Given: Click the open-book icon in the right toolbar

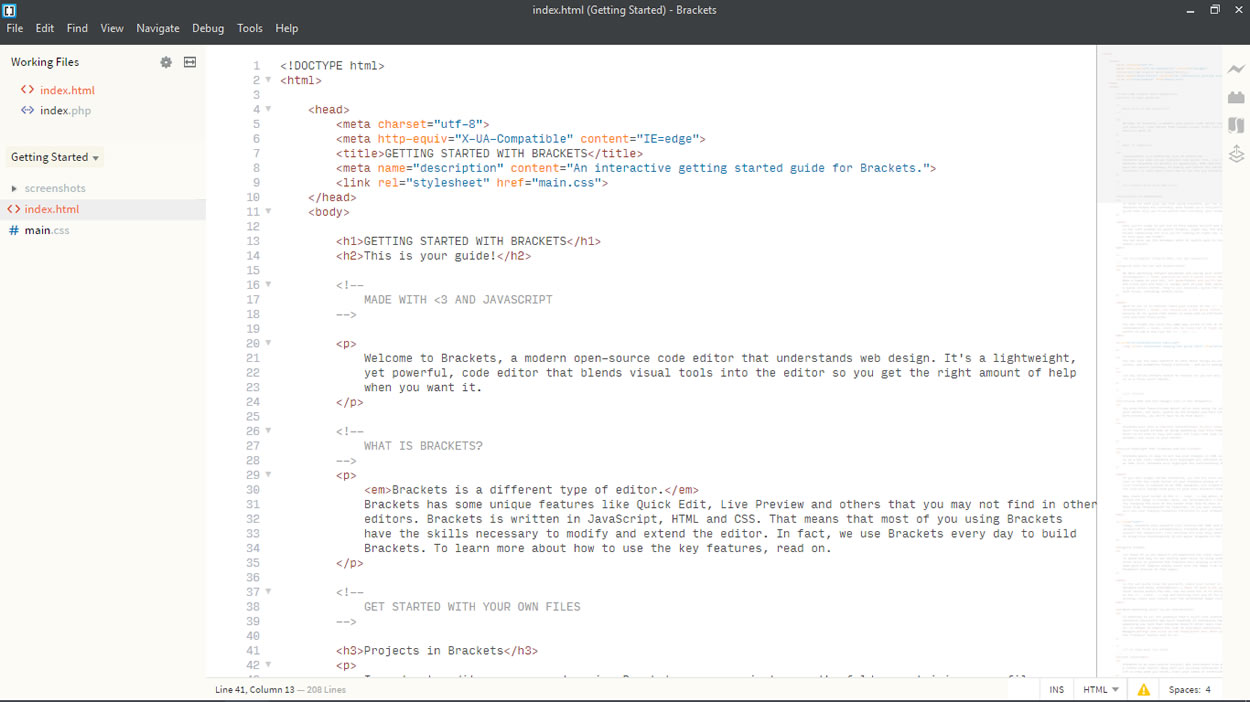Looking at the screenshot, I should [x=1237, y=125].
